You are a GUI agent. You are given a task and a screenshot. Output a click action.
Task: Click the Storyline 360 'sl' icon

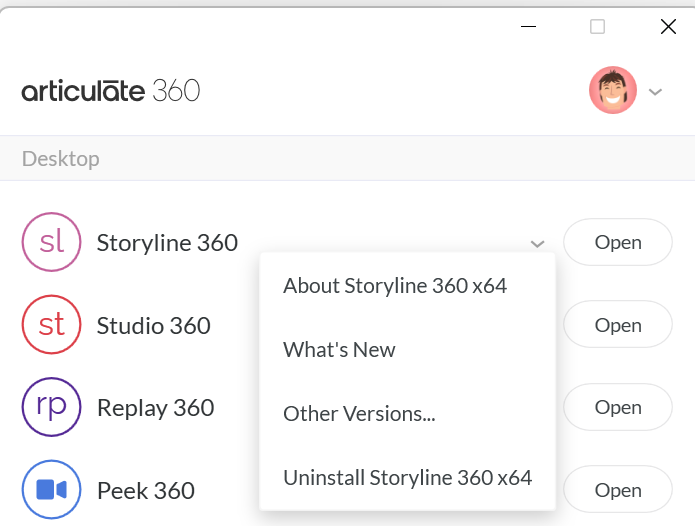(x=51, y=242)
